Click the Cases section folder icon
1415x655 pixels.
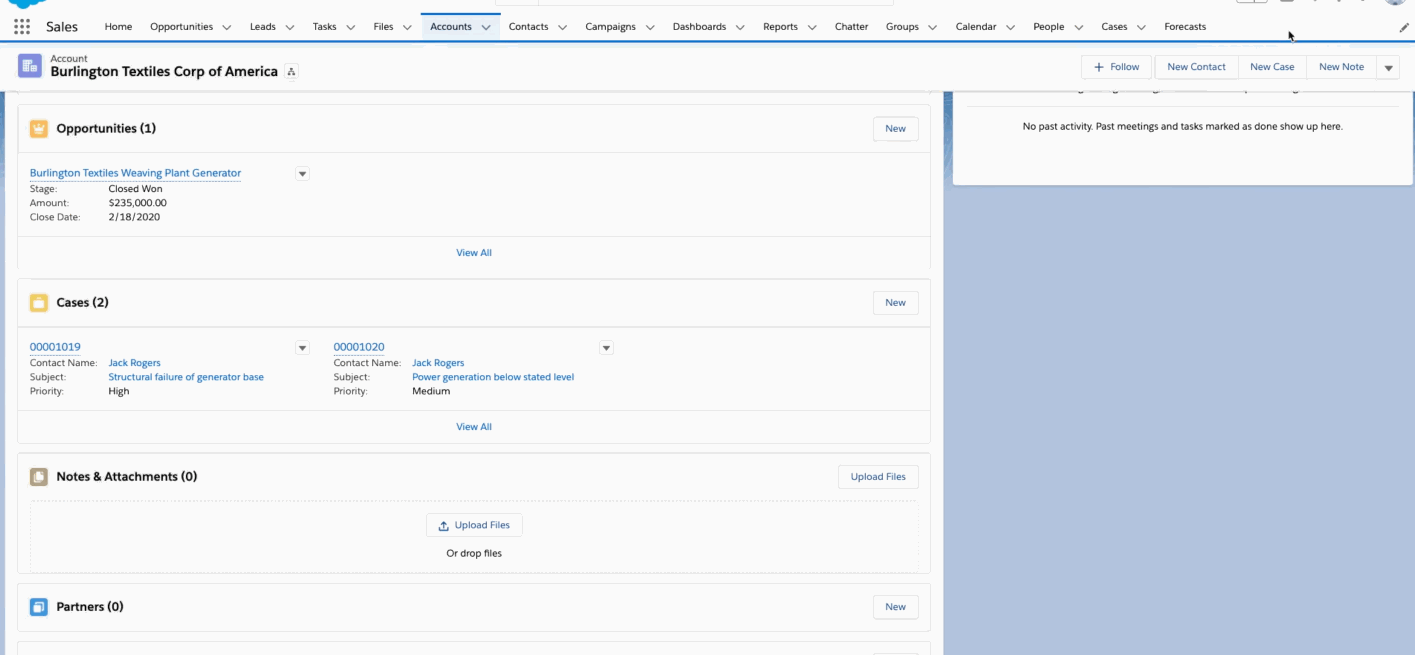(38, 302)
